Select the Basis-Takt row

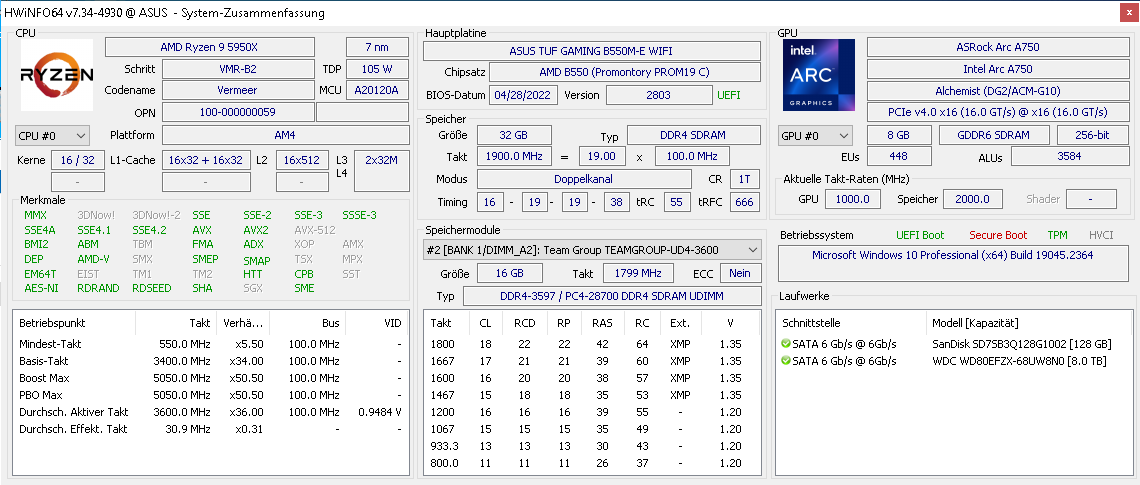211,361
